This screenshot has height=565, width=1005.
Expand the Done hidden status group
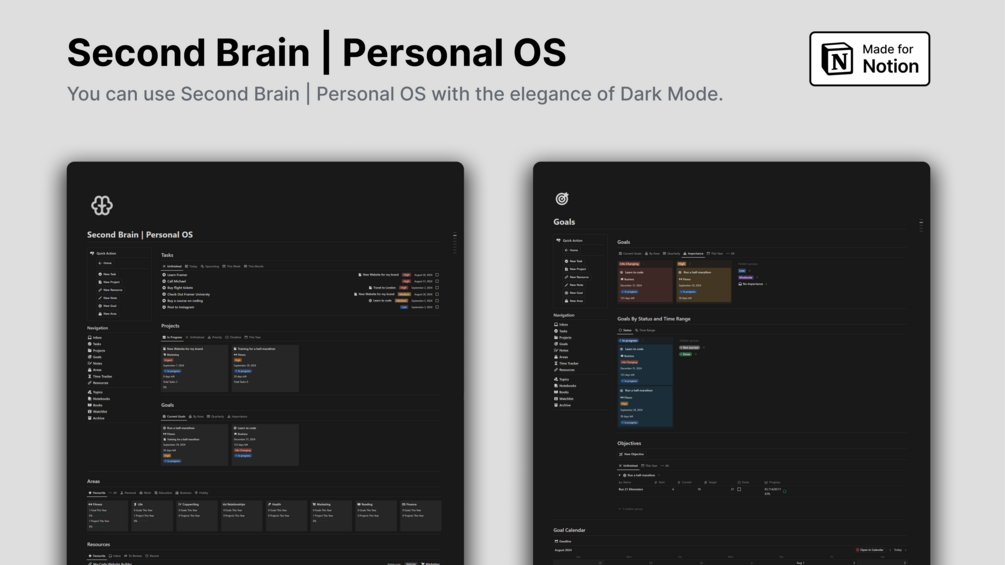[685, 354]
